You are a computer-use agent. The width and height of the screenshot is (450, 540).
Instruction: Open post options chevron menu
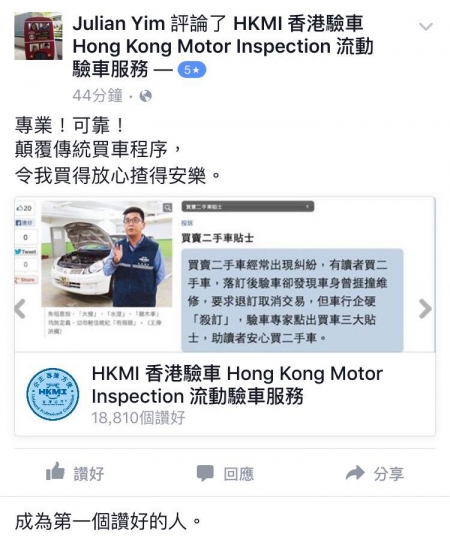click(x=426, y=27)
